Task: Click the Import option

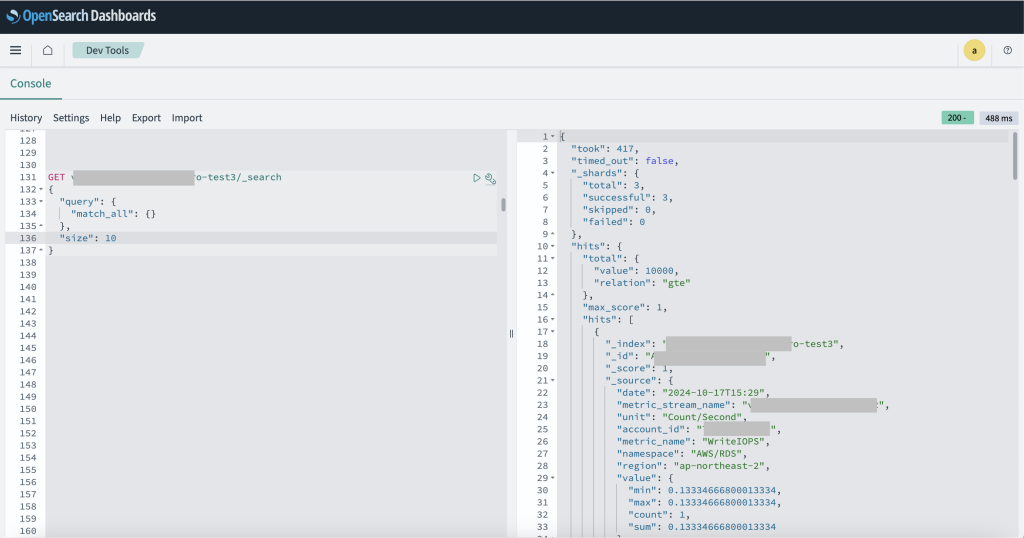Action: pyautogui.click(x=187, y=118)
